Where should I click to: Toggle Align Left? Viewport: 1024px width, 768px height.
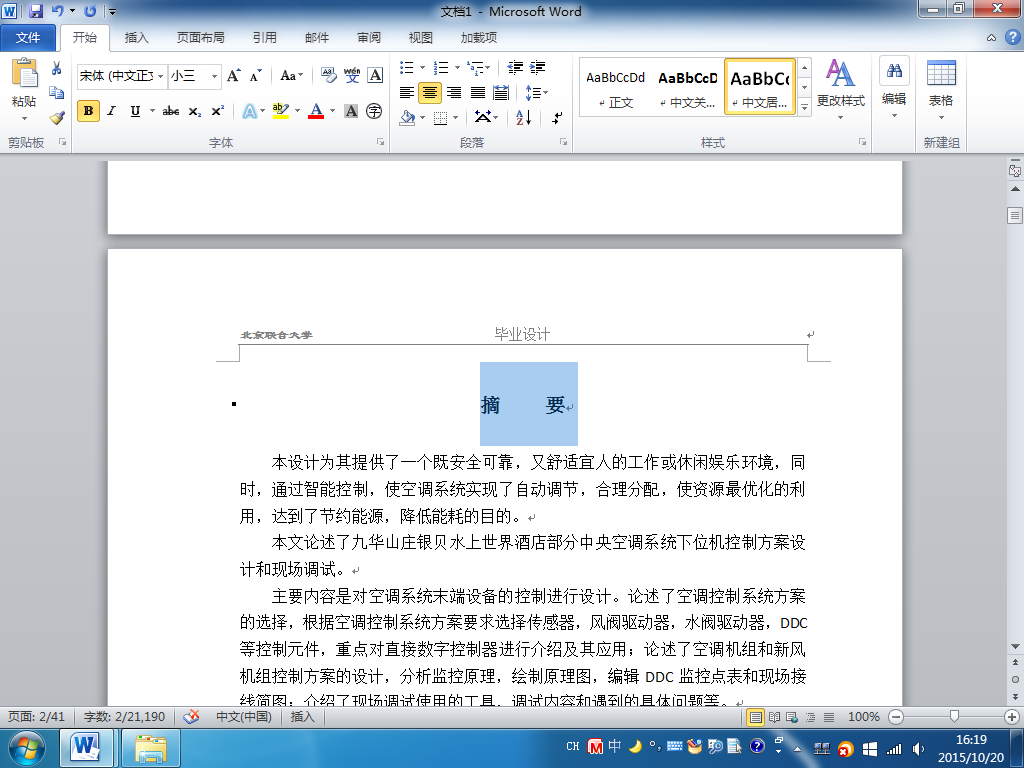pos(407,93)
